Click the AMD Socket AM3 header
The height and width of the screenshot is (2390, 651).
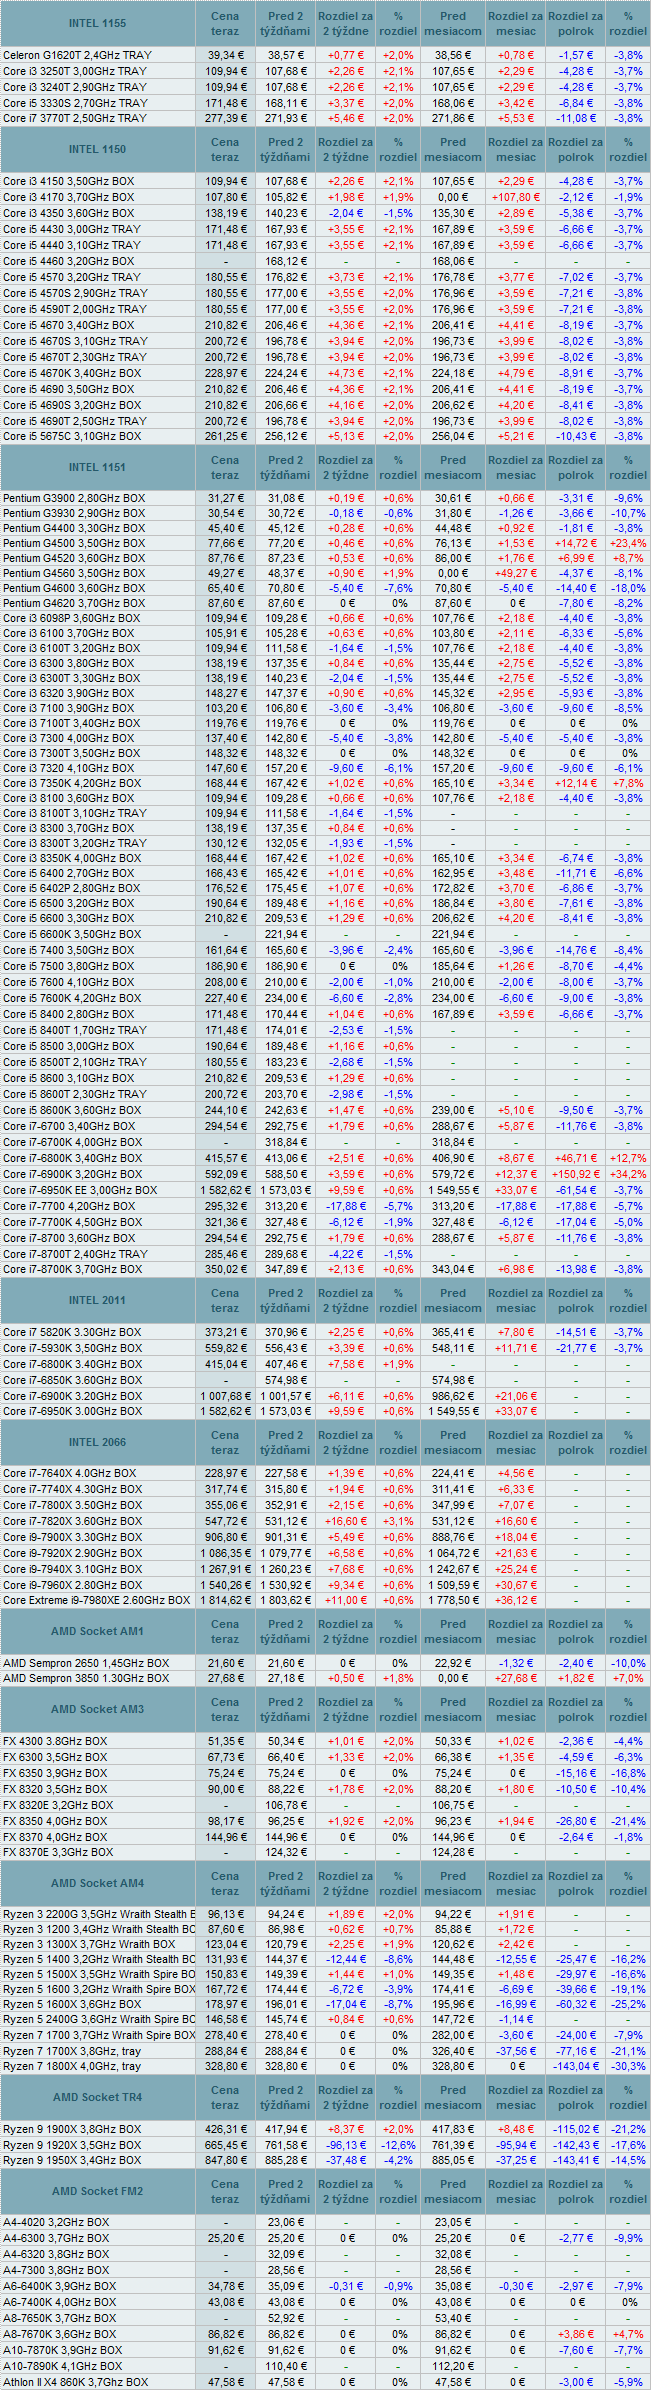coord(98,1709)
